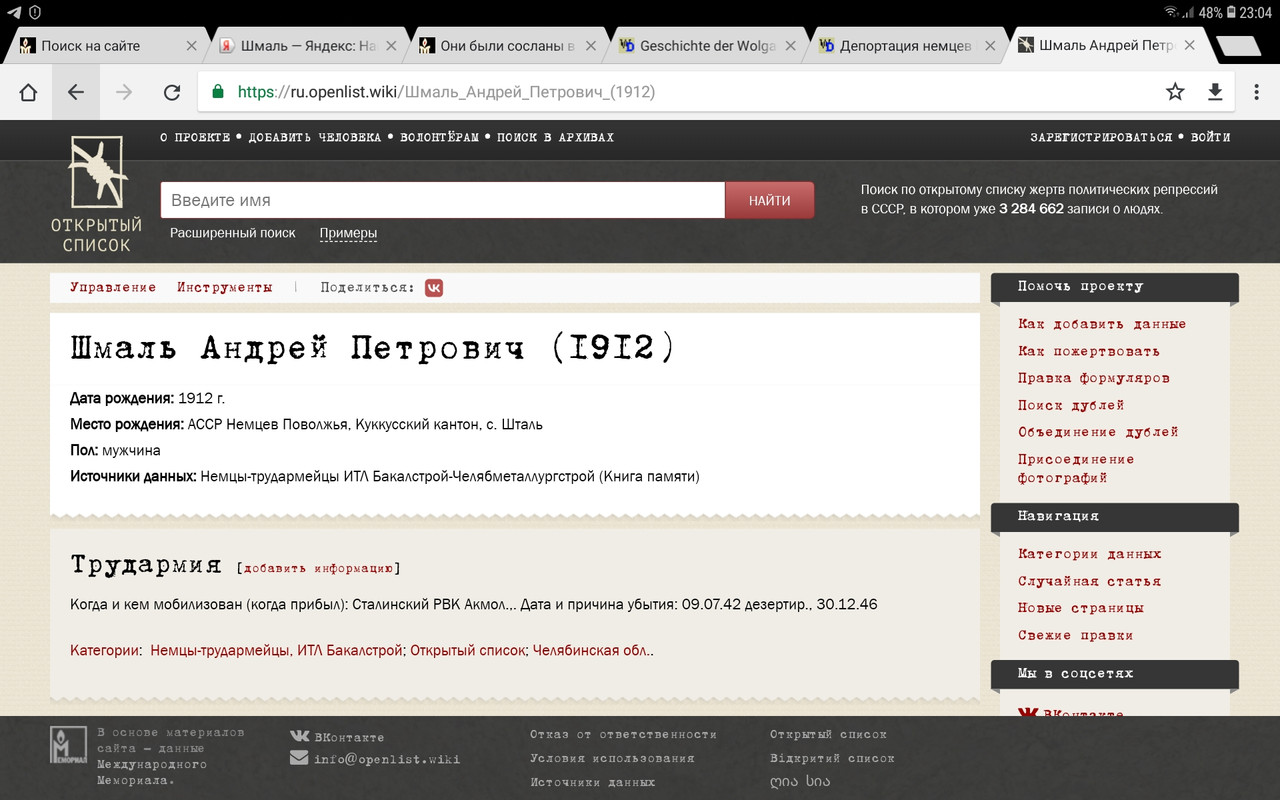Screen dimensions: 1280x800
Task: Open 'Случайная статья' navigation link
Action: (1090, 581)
